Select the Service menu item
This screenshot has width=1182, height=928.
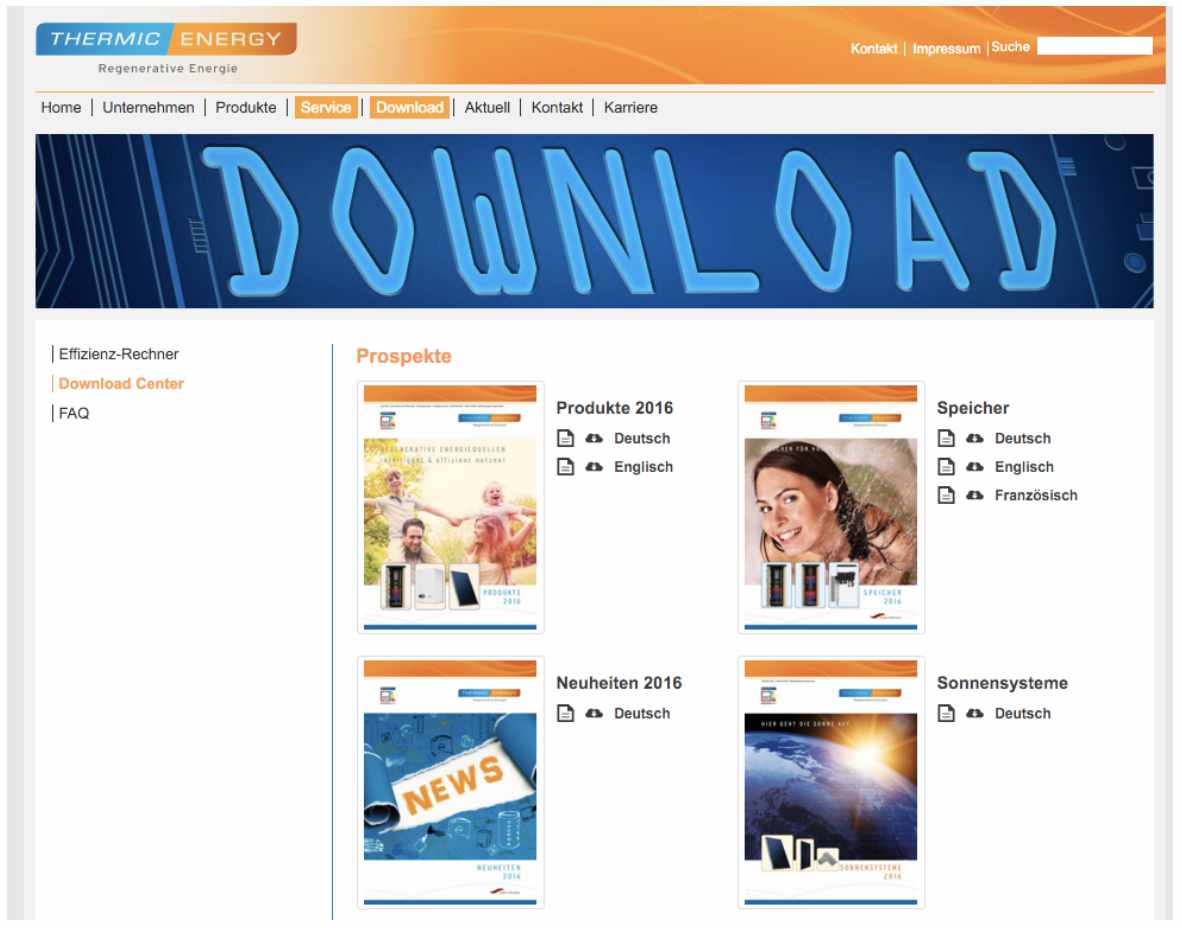click(326, 108)
